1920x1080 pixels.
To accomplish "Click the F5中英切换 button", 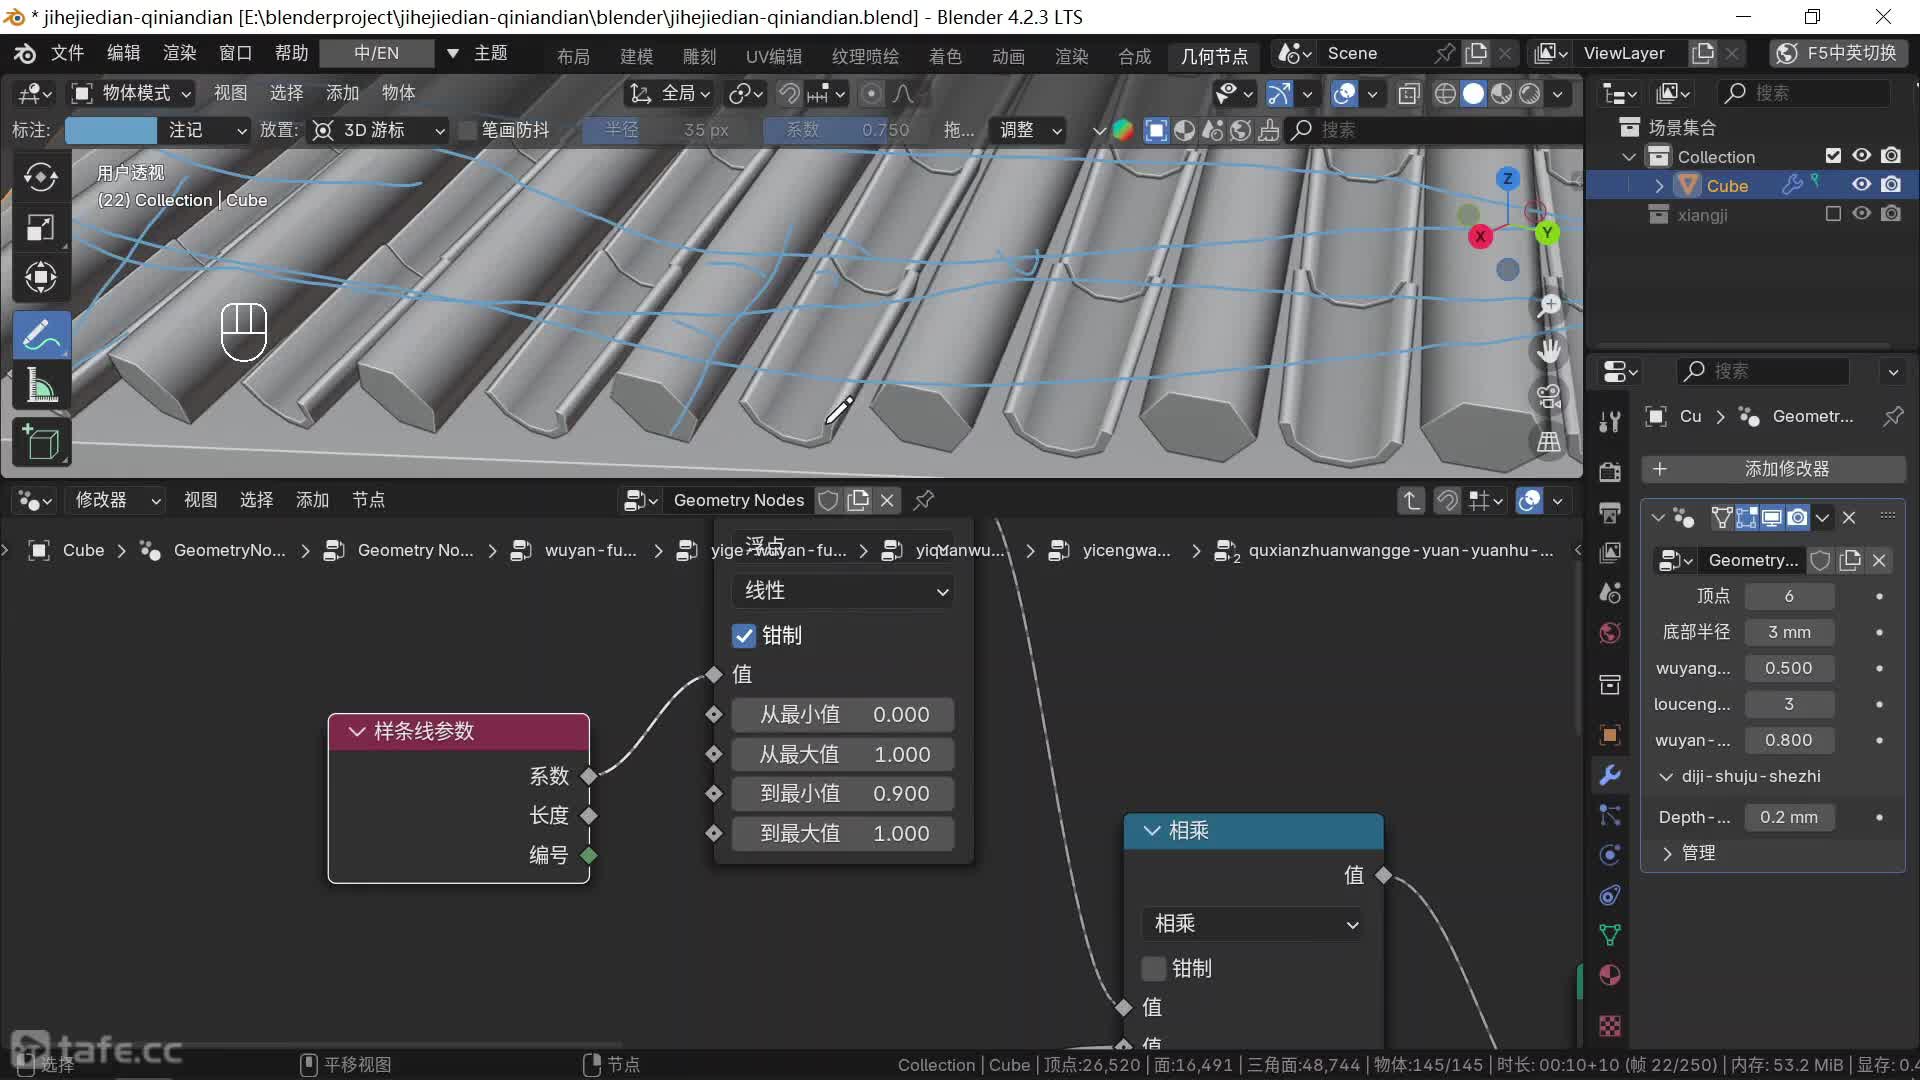I will point(1838,53).
